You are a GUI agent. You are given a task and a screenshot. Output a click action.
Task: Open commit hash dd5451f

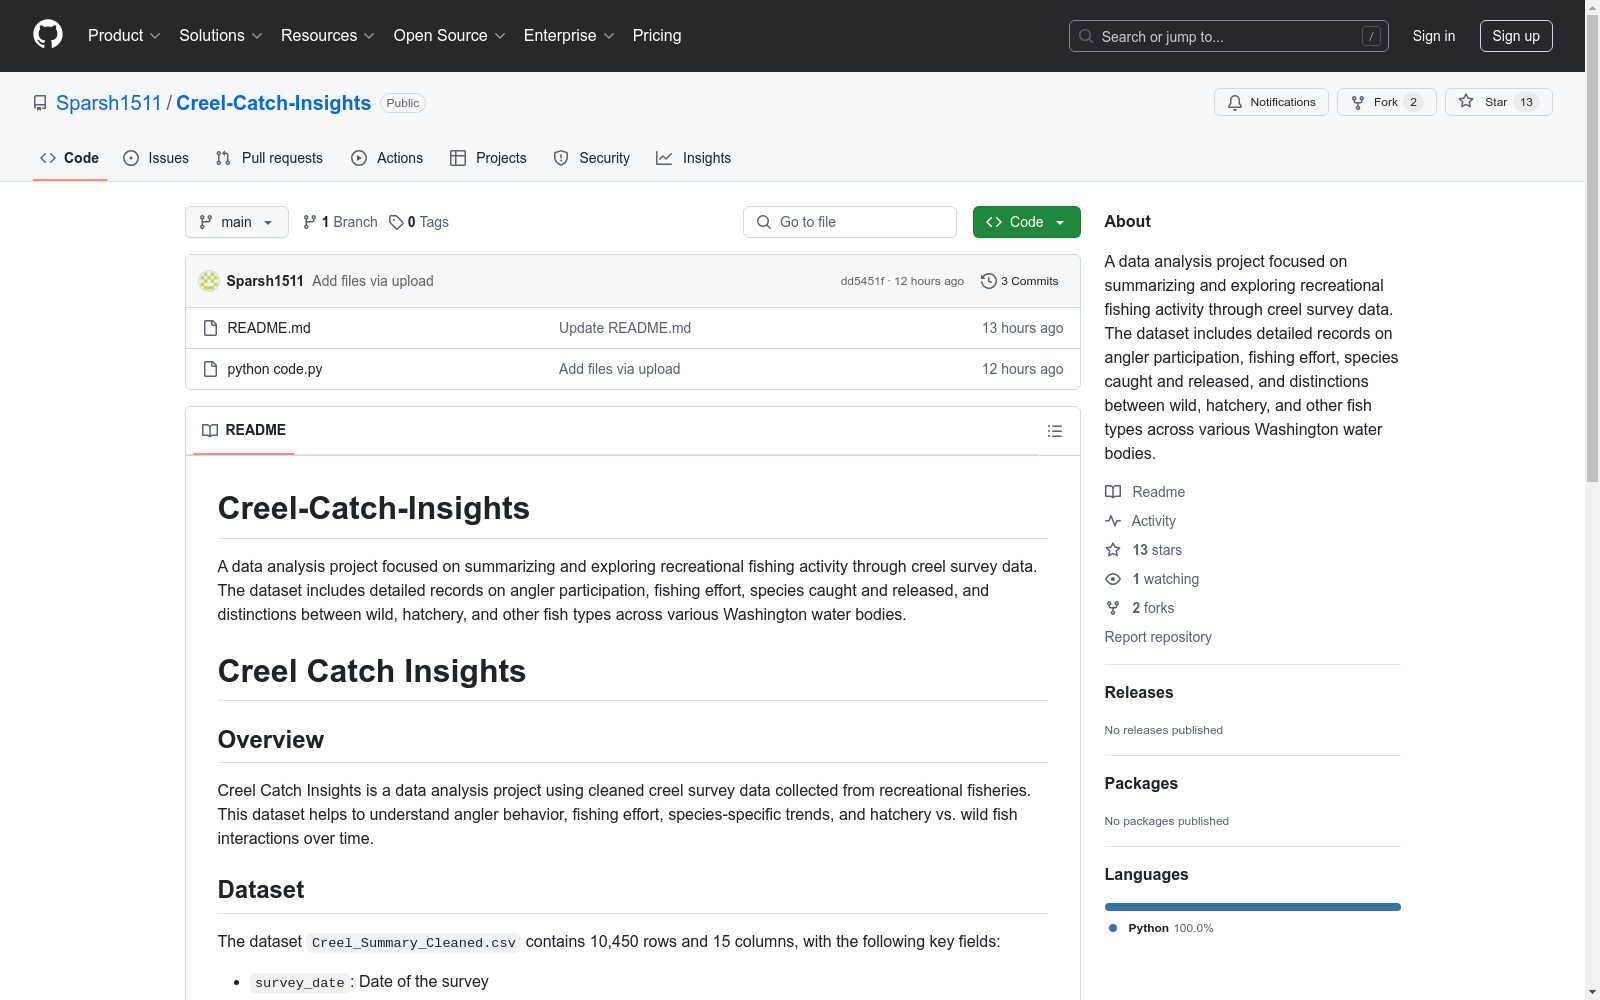[862, 281]
